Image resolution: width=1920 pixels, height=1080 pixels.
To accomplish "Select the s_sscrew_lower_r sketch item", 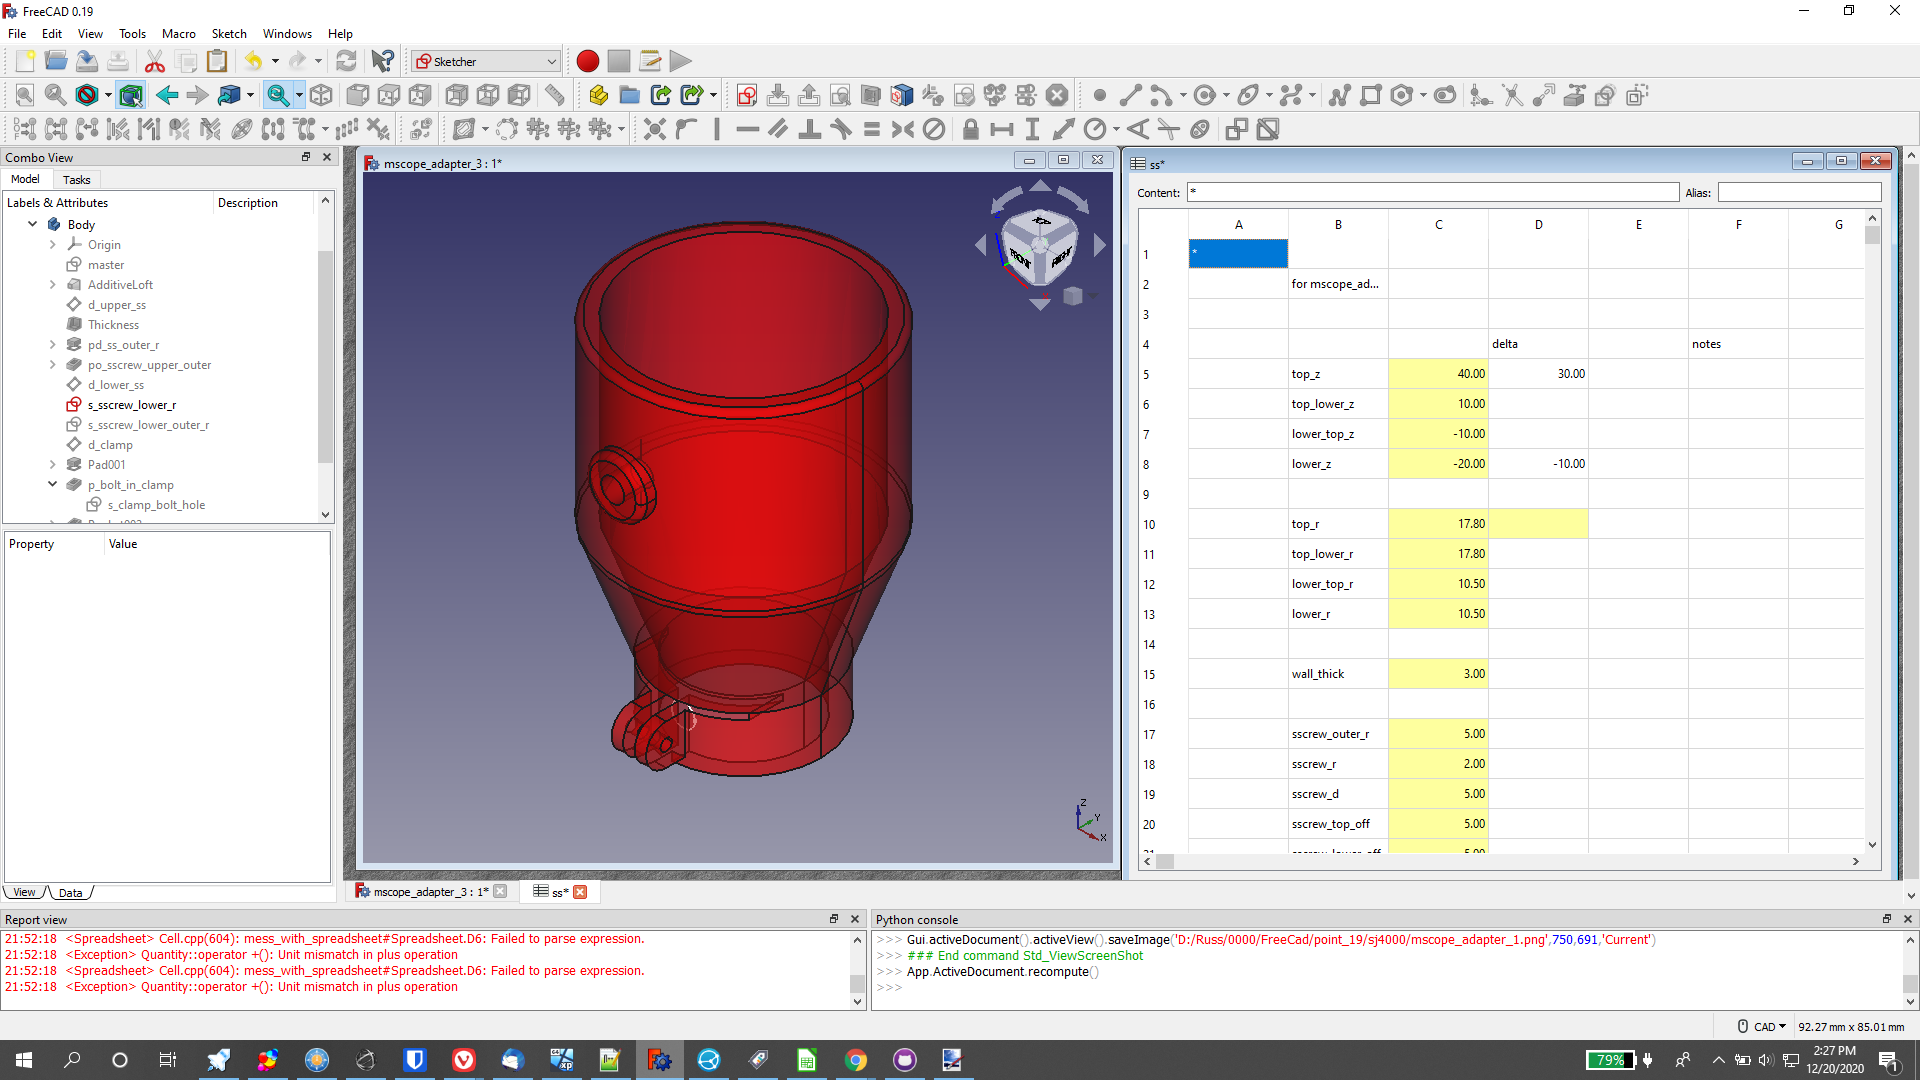I will click(x=131, y=405).
